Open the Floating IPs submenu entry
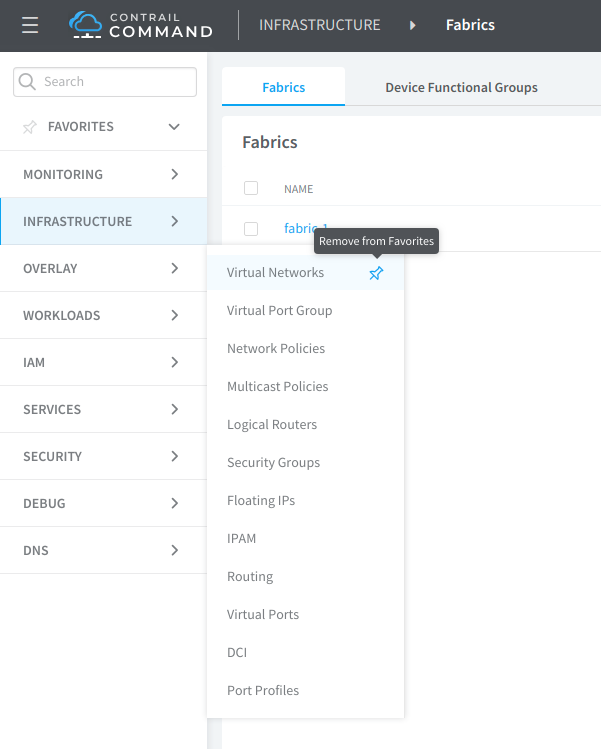601x749 pixels. (261, 500)
